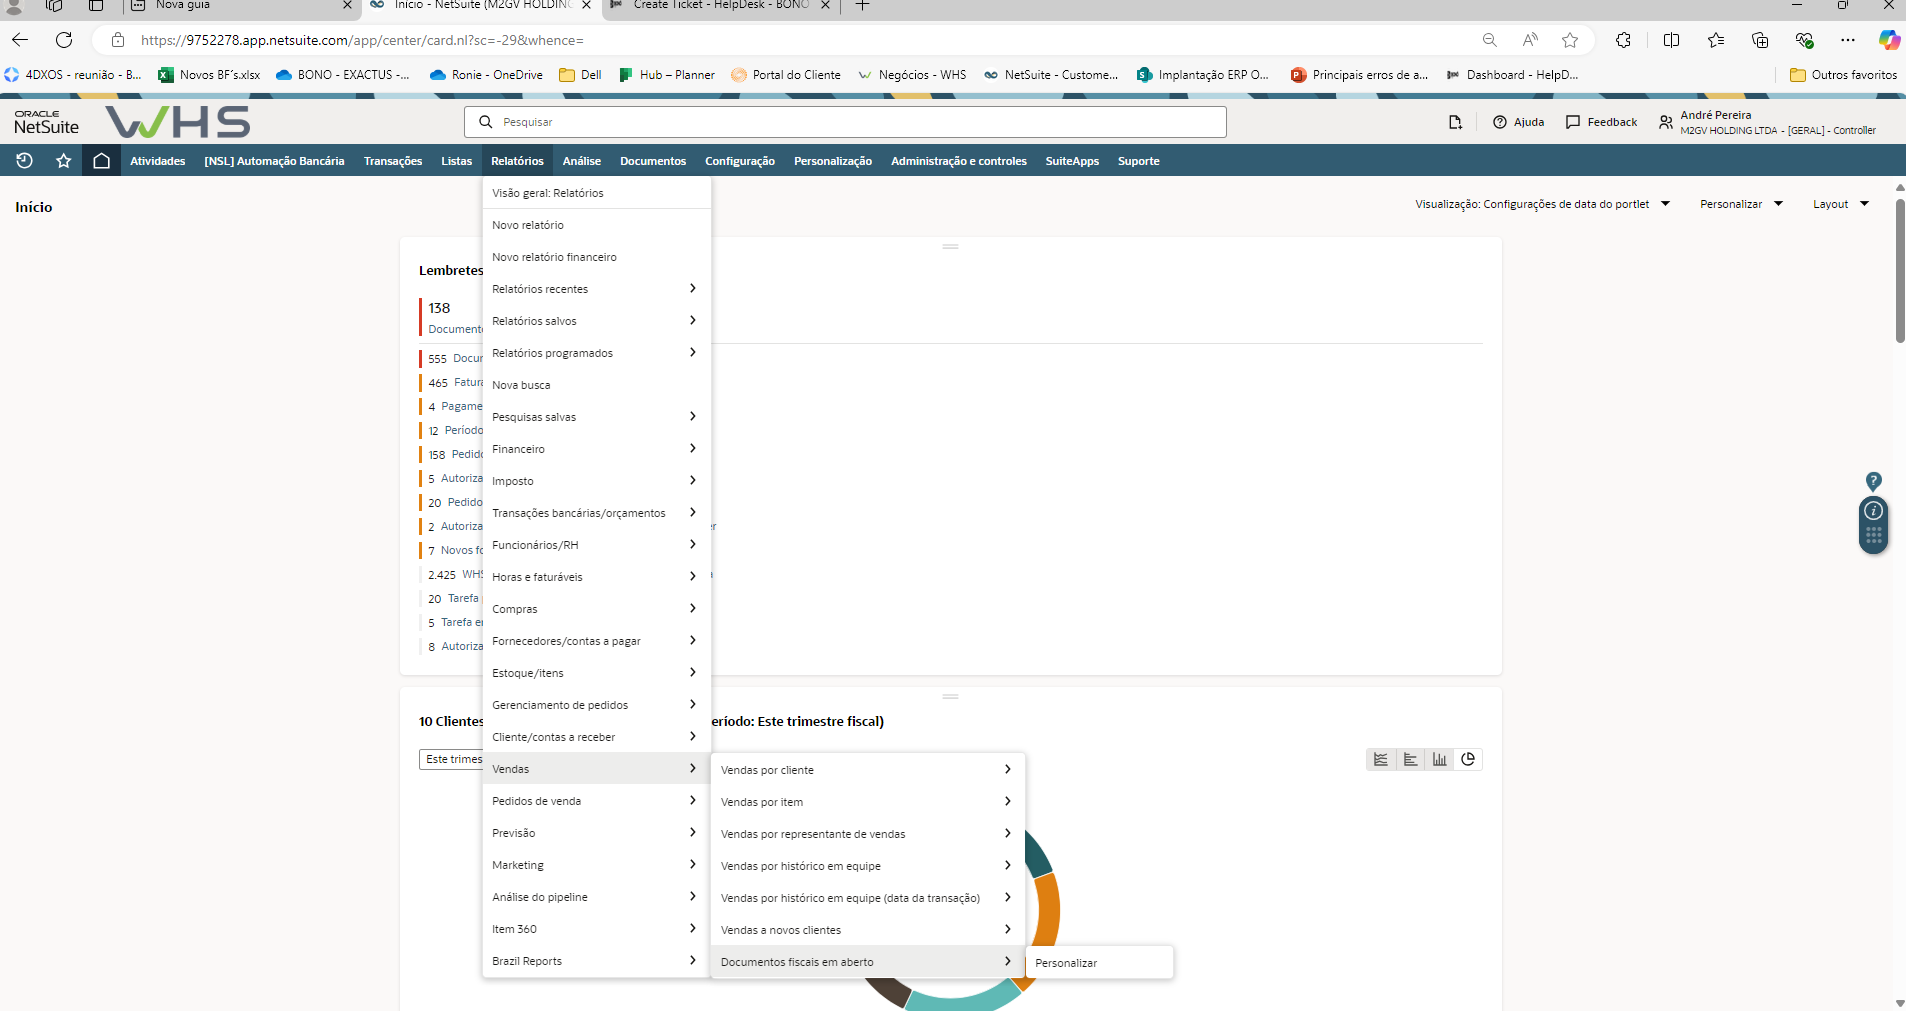Expand Visualização portlet date settings dropdown
The width and height of the screenshot is (1906, 1011).
click(1542, 204)
